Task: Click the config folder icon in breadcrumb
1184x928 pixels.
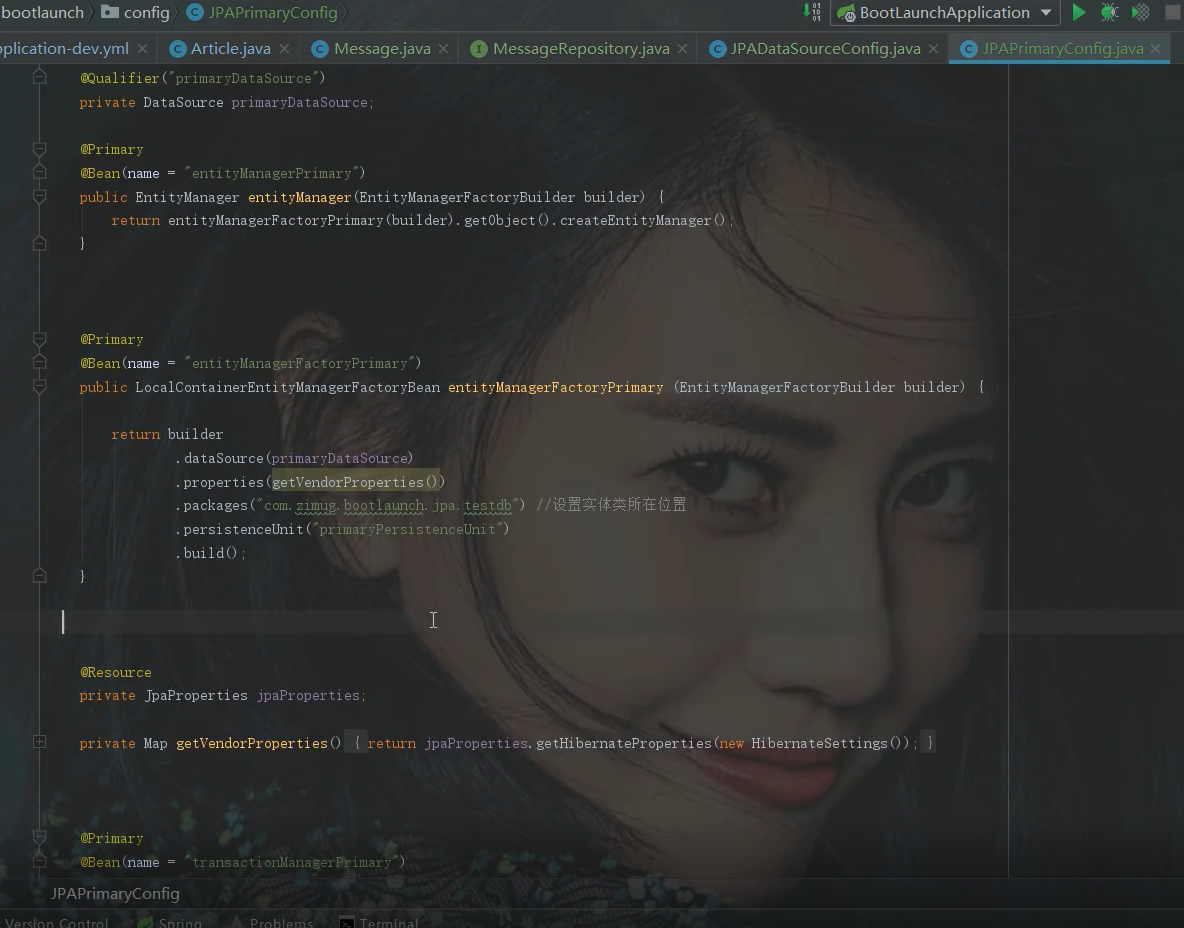Action: point(109,11)
